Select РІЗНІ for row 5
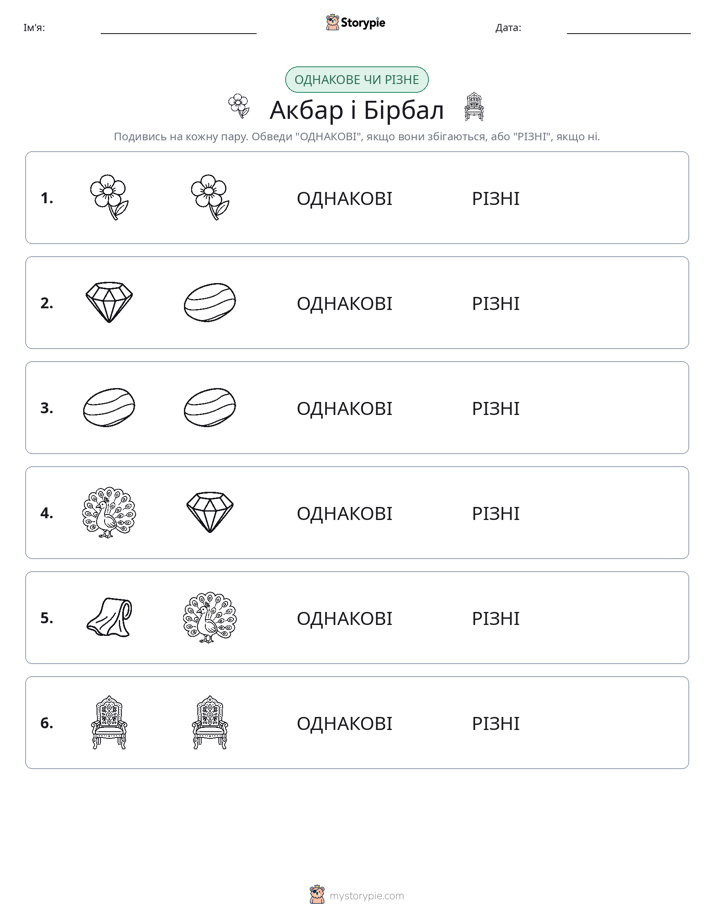The image size is (714, 924). tap(495, 618)
